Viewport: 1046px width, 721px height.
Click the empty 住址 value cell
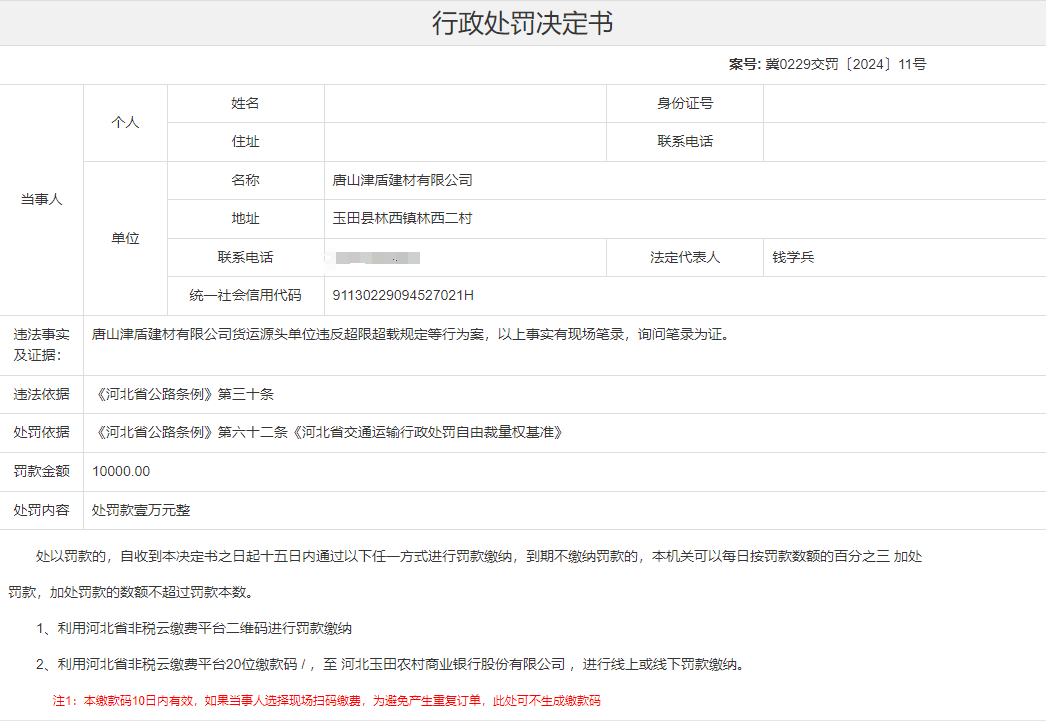[x=465, y=141]
